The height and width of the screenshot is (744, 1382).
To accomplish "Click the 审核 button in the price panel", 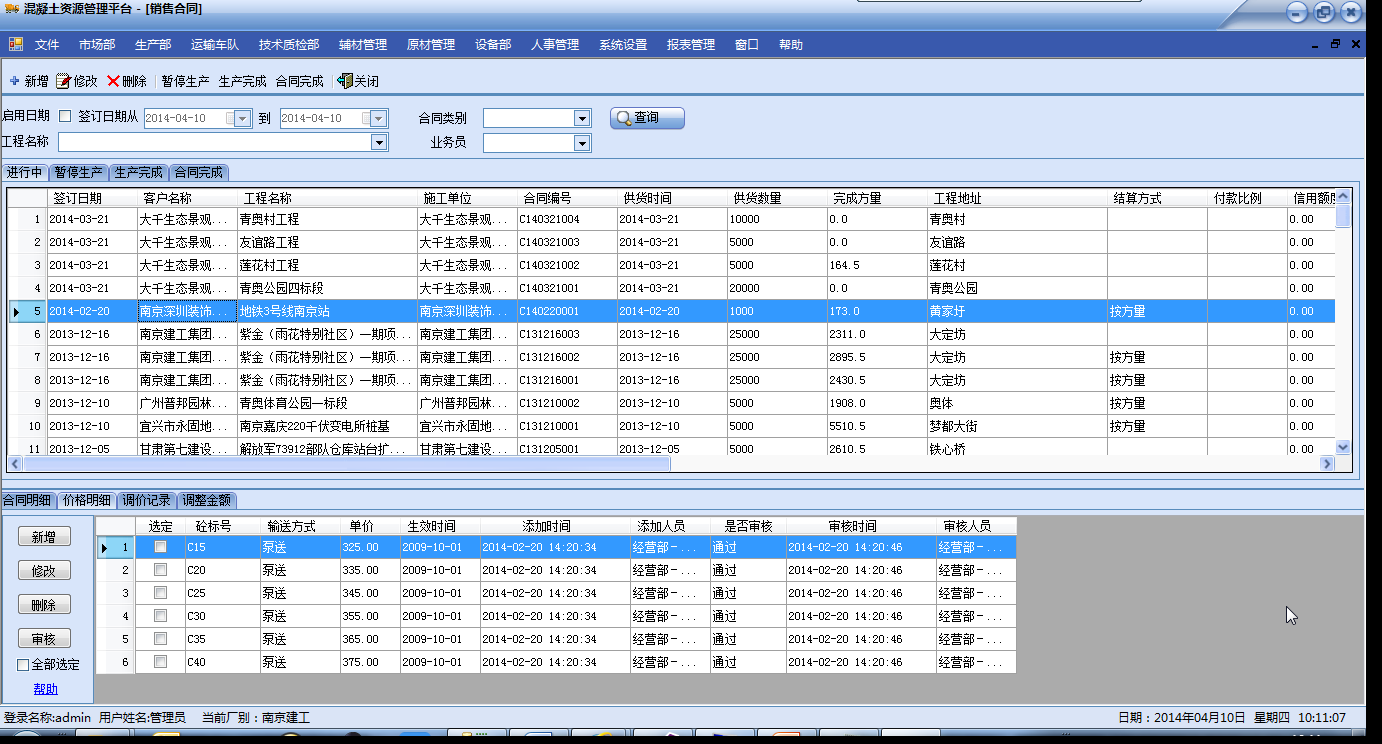I will [44, 639].
